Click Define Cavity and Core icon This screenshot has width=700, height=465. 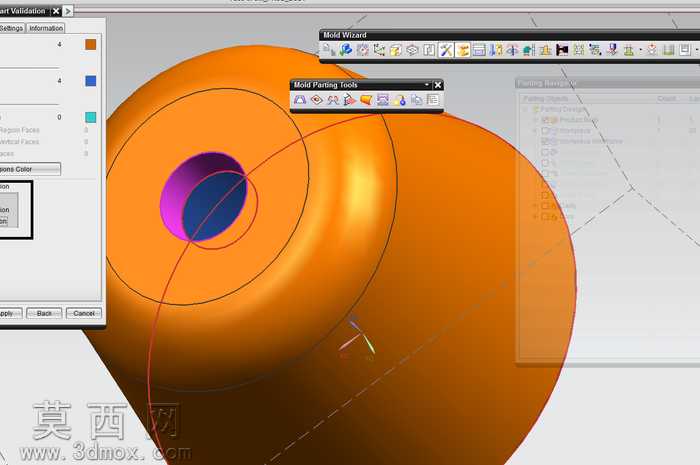click(383, 100)
